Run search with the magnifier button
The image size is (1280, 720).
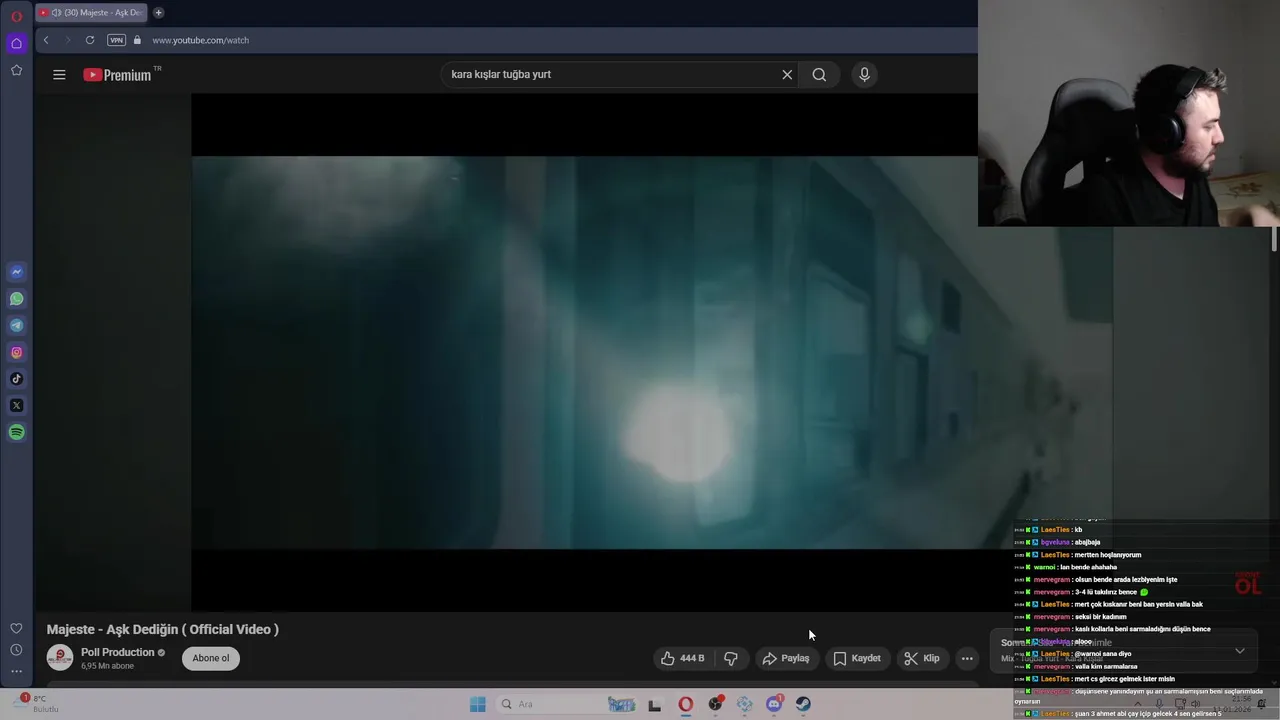tap(819, 74)
